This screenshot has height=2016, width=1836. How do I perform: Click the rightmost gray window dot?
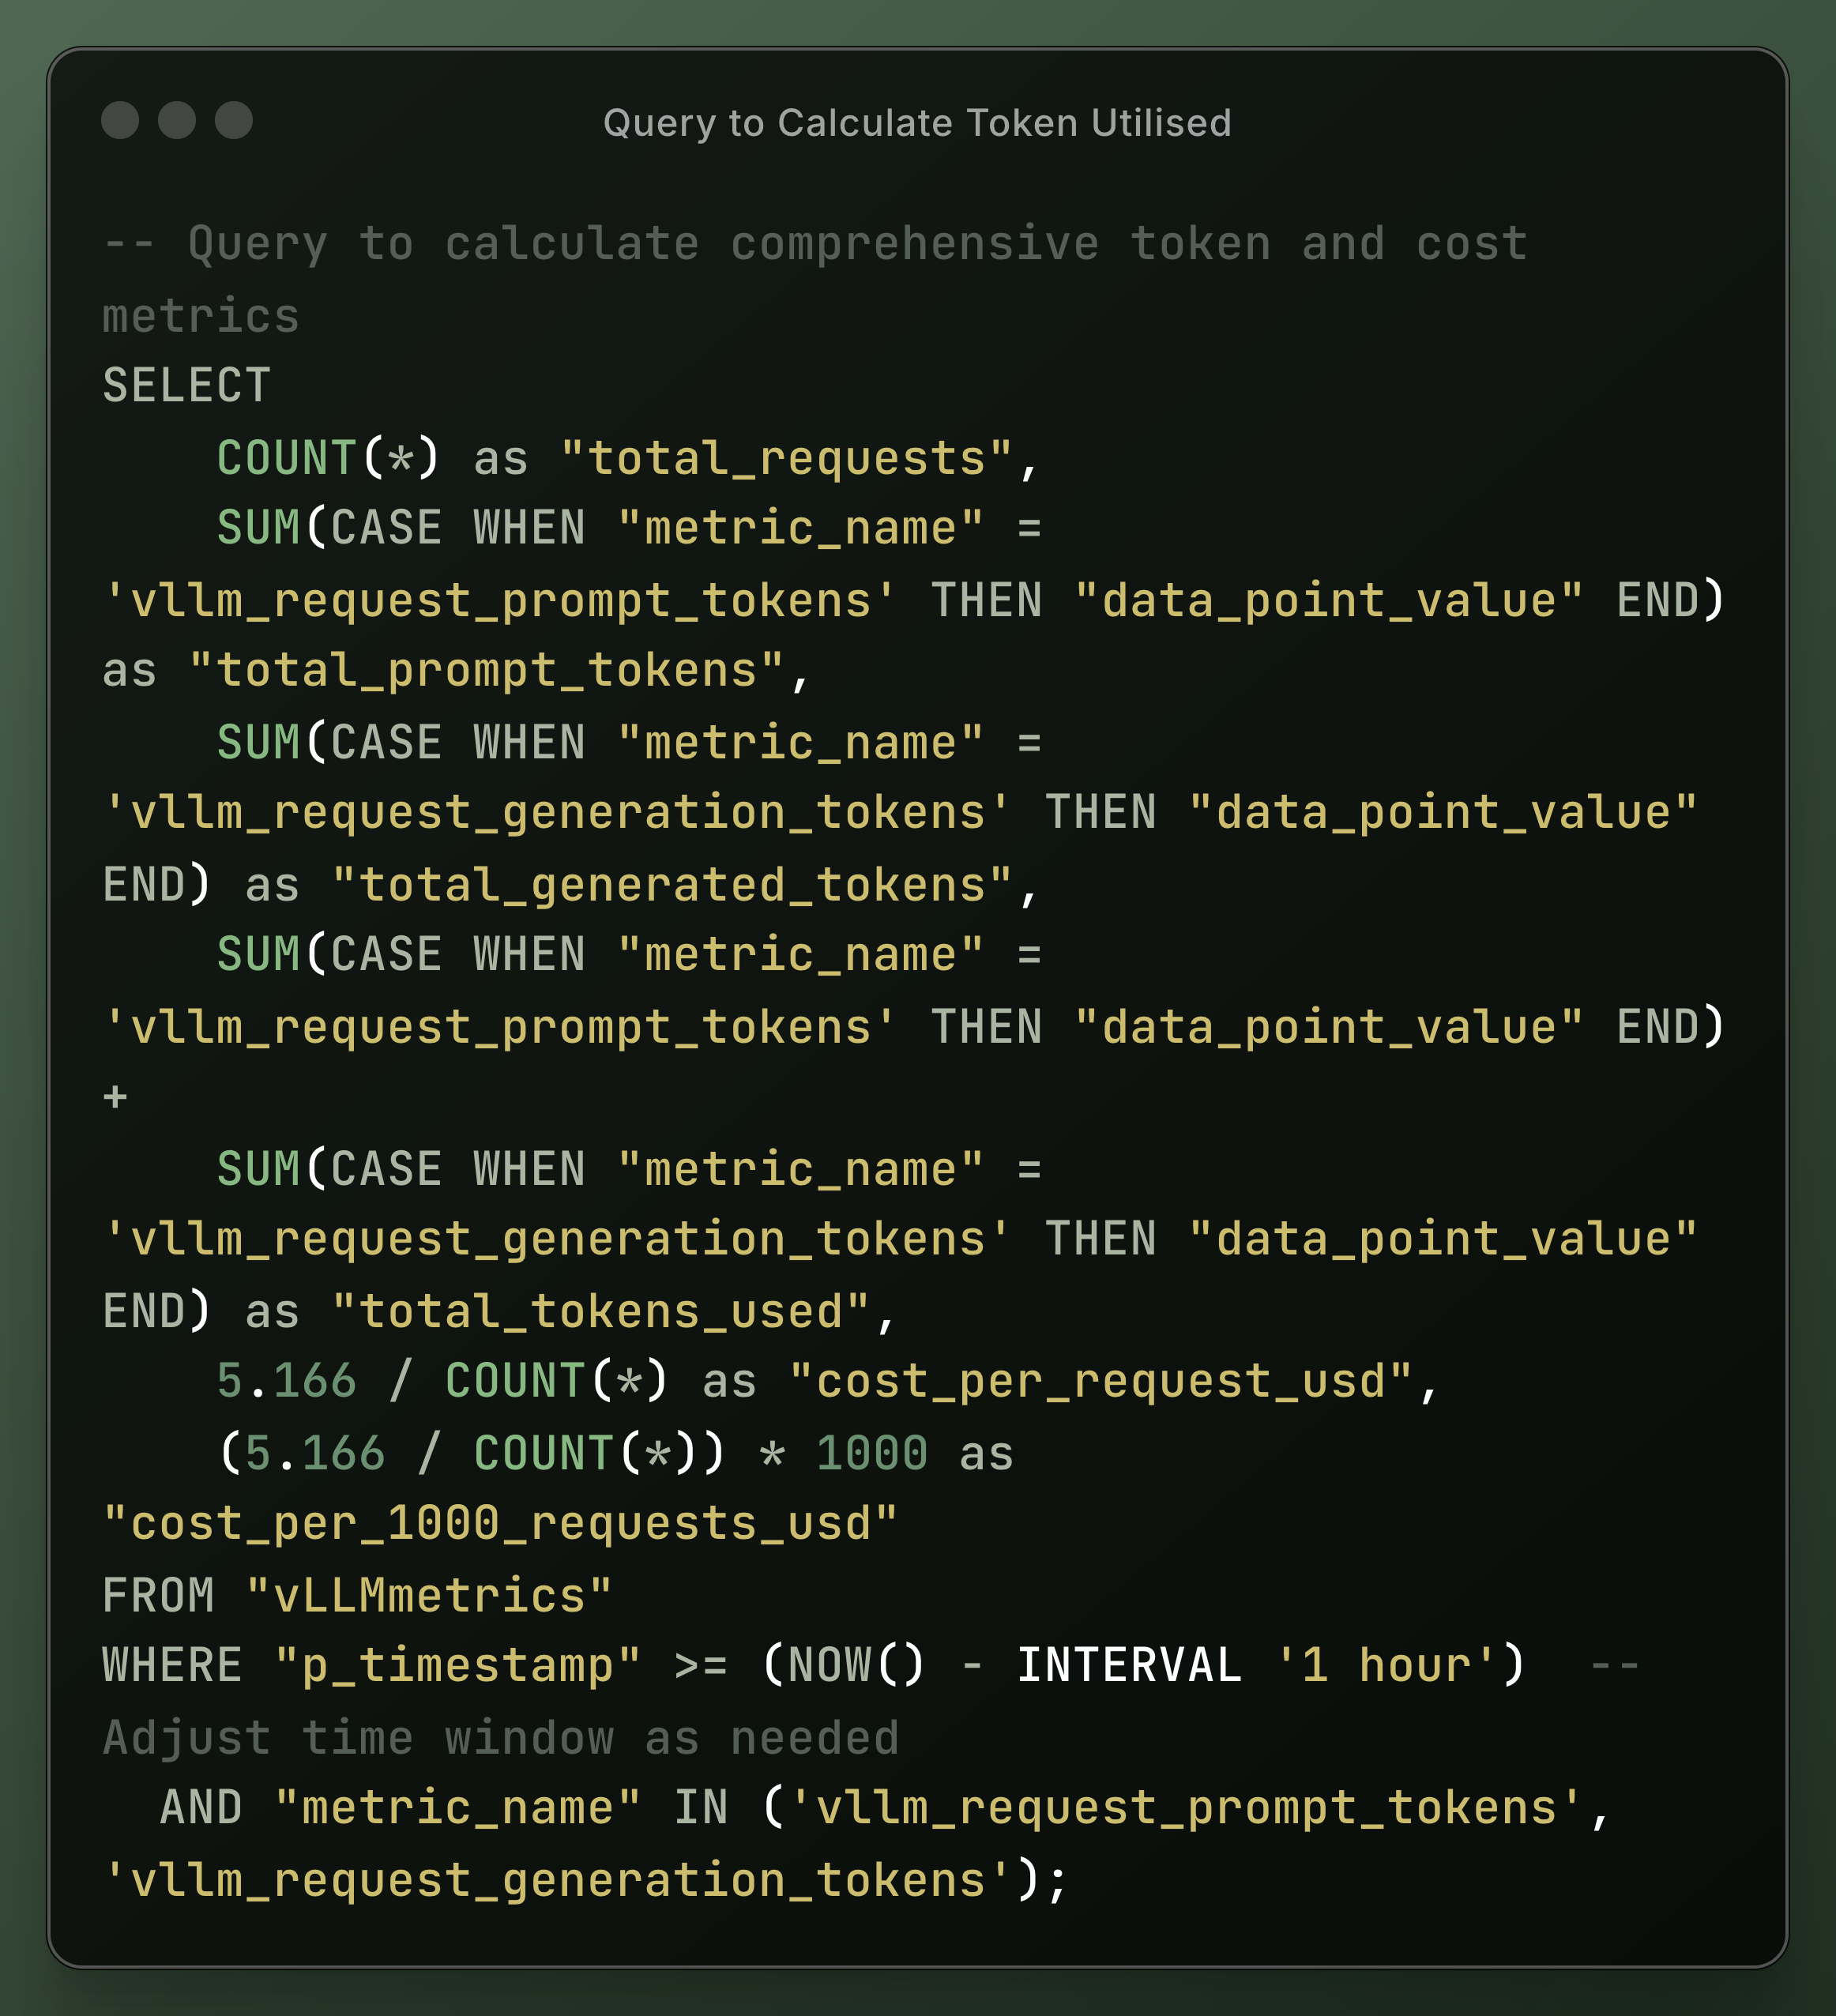[x=234, y=120]
